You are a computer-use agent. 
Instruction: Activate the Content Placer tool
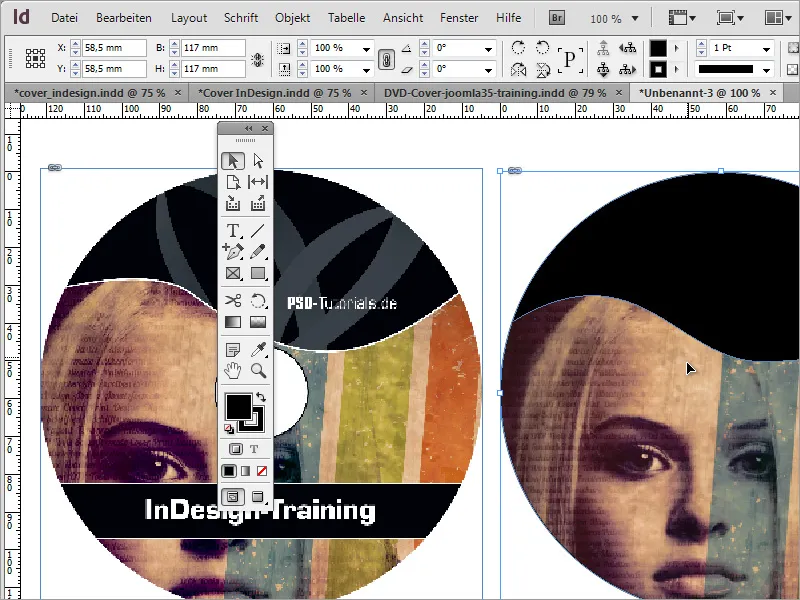(258, 204)
